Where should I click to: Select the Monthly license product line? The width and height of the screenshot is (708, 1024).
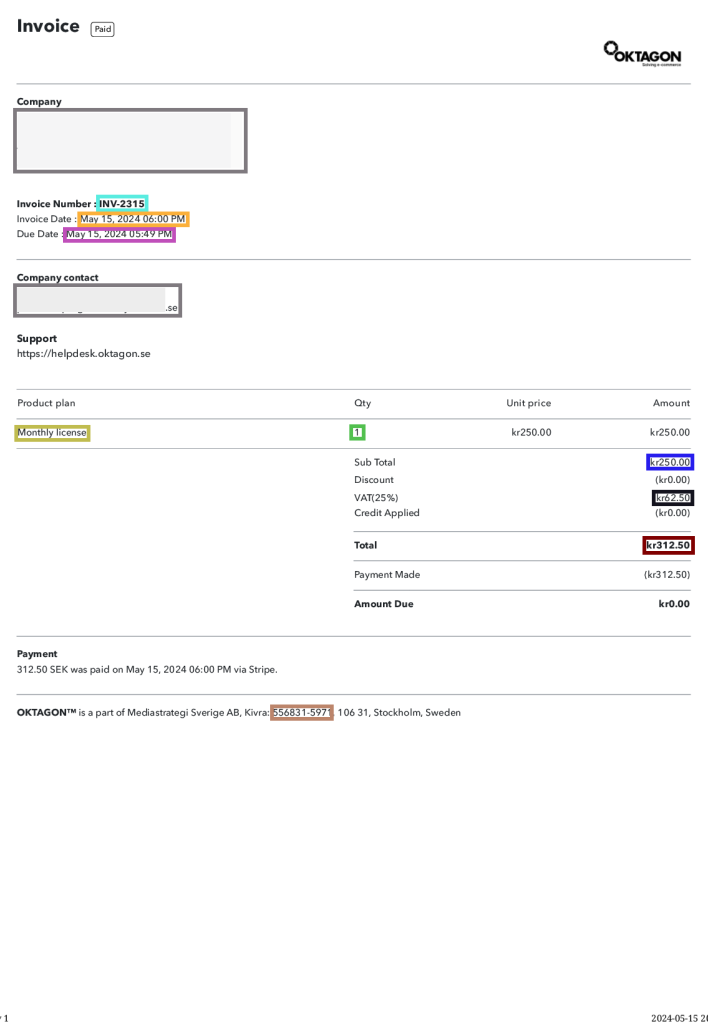(52, 433)
